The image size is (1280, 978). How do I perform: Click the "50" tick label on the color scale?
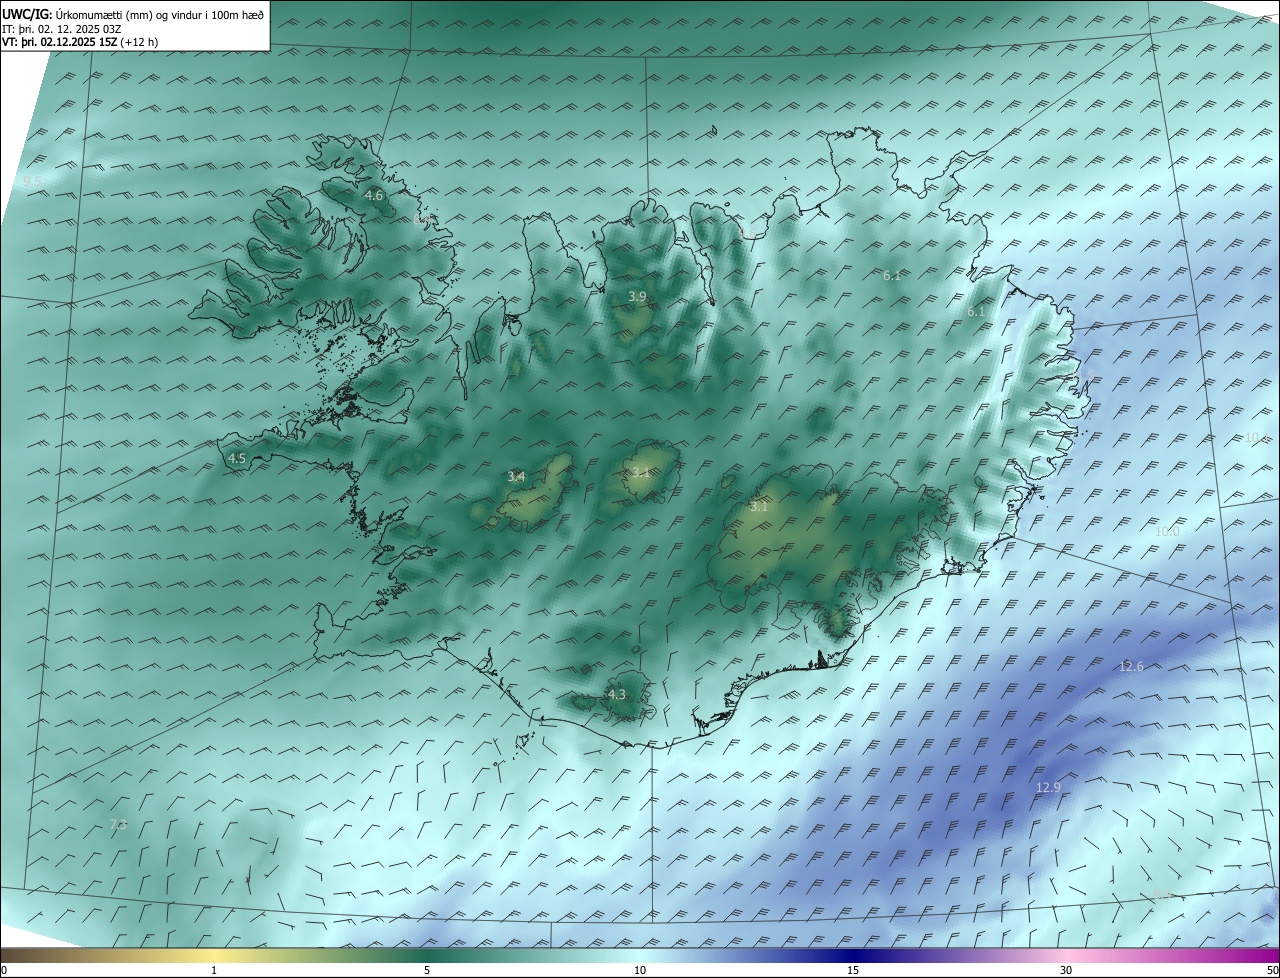click(1272, 970)
